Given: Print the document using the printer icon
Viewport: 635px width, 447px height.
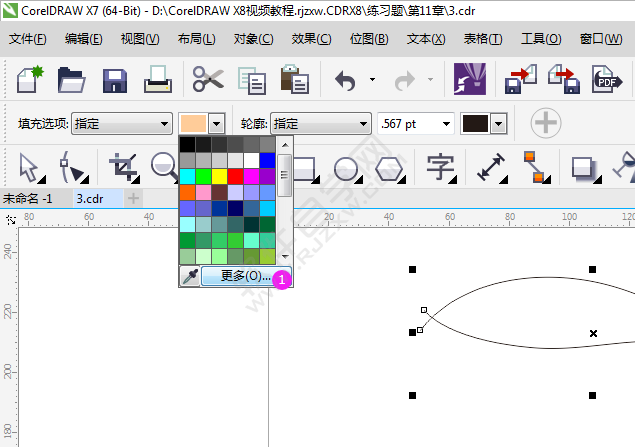Looking at the screenshot, I should click(x=158, y=79).
